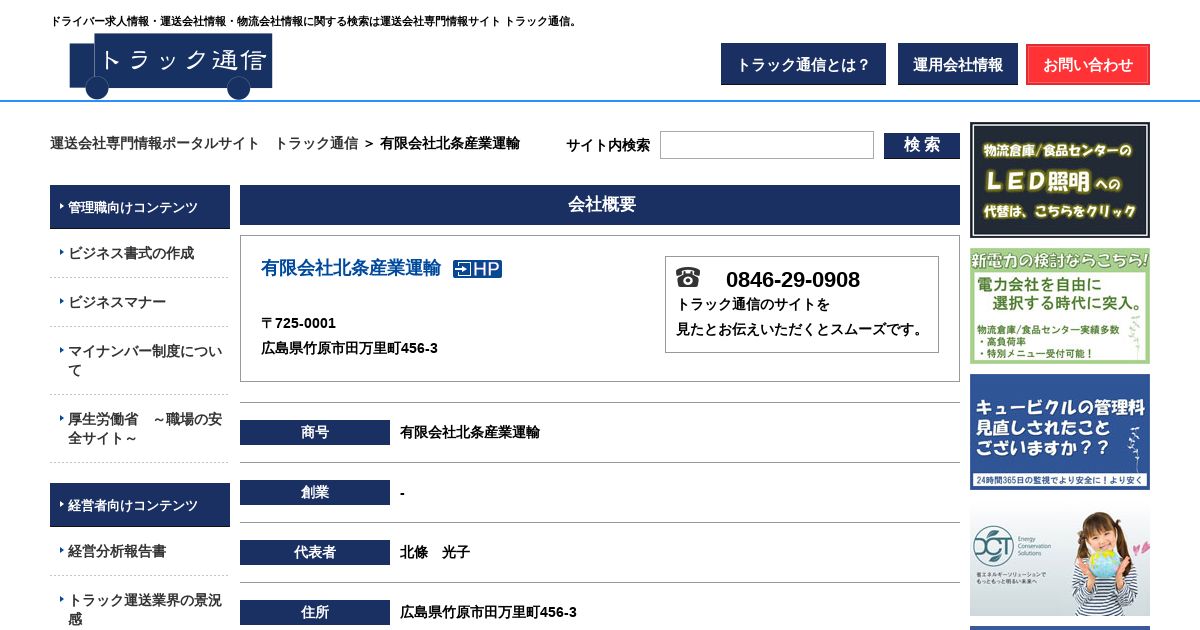Open the ECT Energy Conservation Solutions banner
1200x630 pixels.
tap(1060, 558)
